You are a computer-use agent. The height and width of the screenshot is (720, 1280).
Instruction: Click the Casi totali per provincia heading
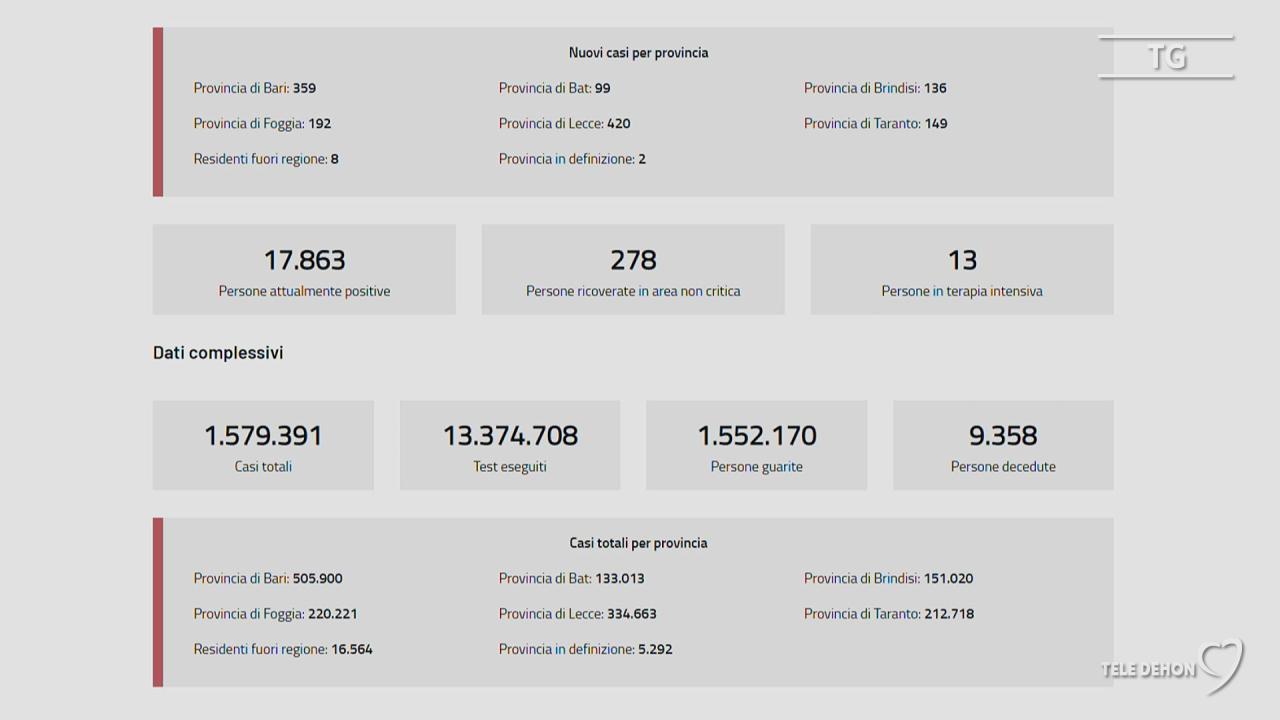[638, 543]
